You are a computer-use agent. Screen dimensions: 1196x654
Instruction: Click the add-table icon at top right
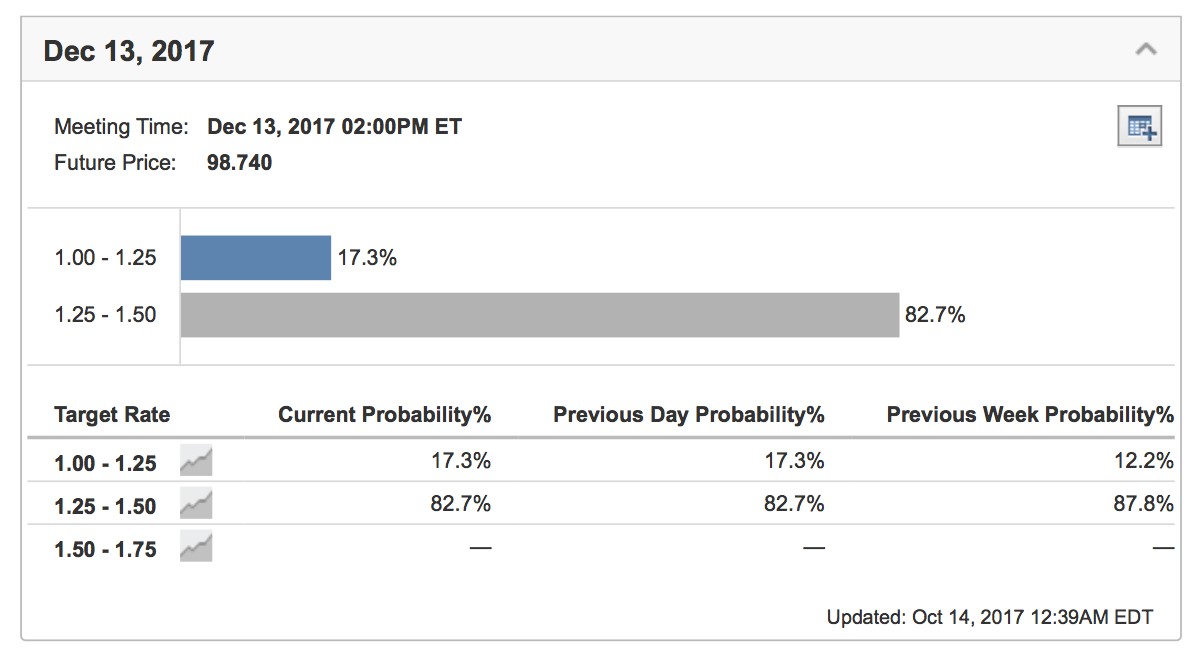tap(1139, 126)
